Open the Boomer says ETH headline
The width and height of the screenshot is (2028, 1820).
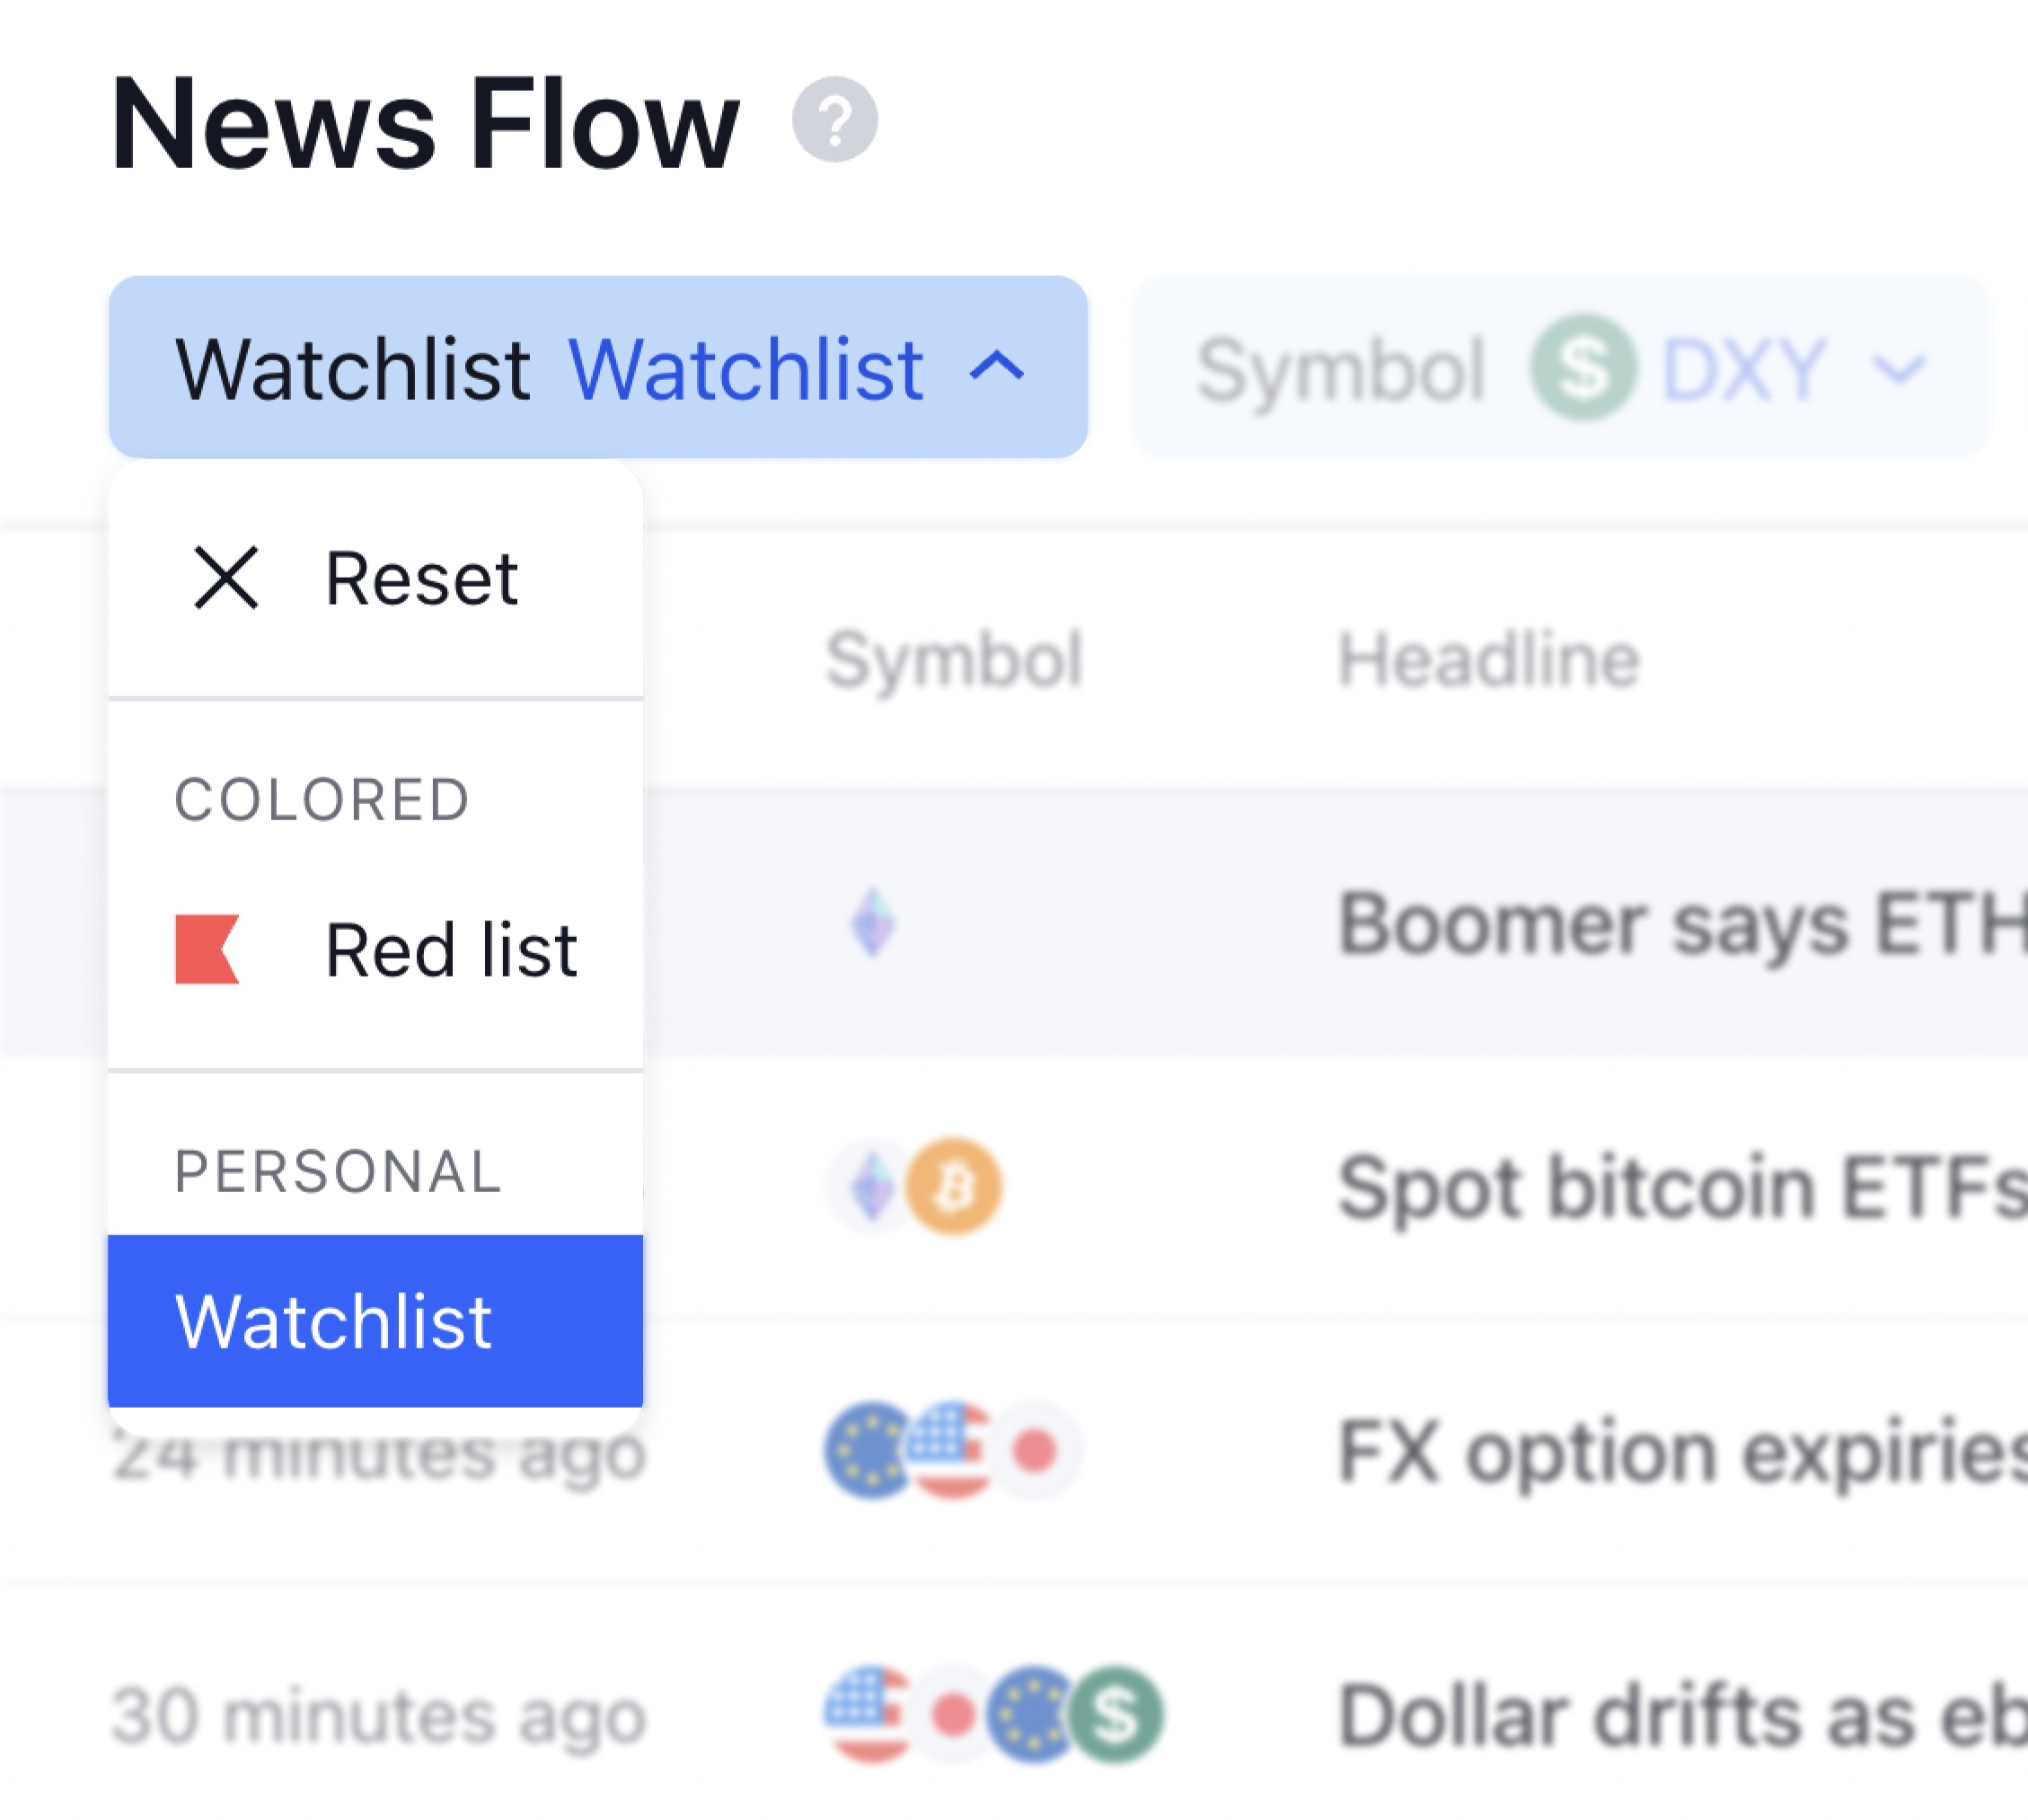click(1680, 924)
